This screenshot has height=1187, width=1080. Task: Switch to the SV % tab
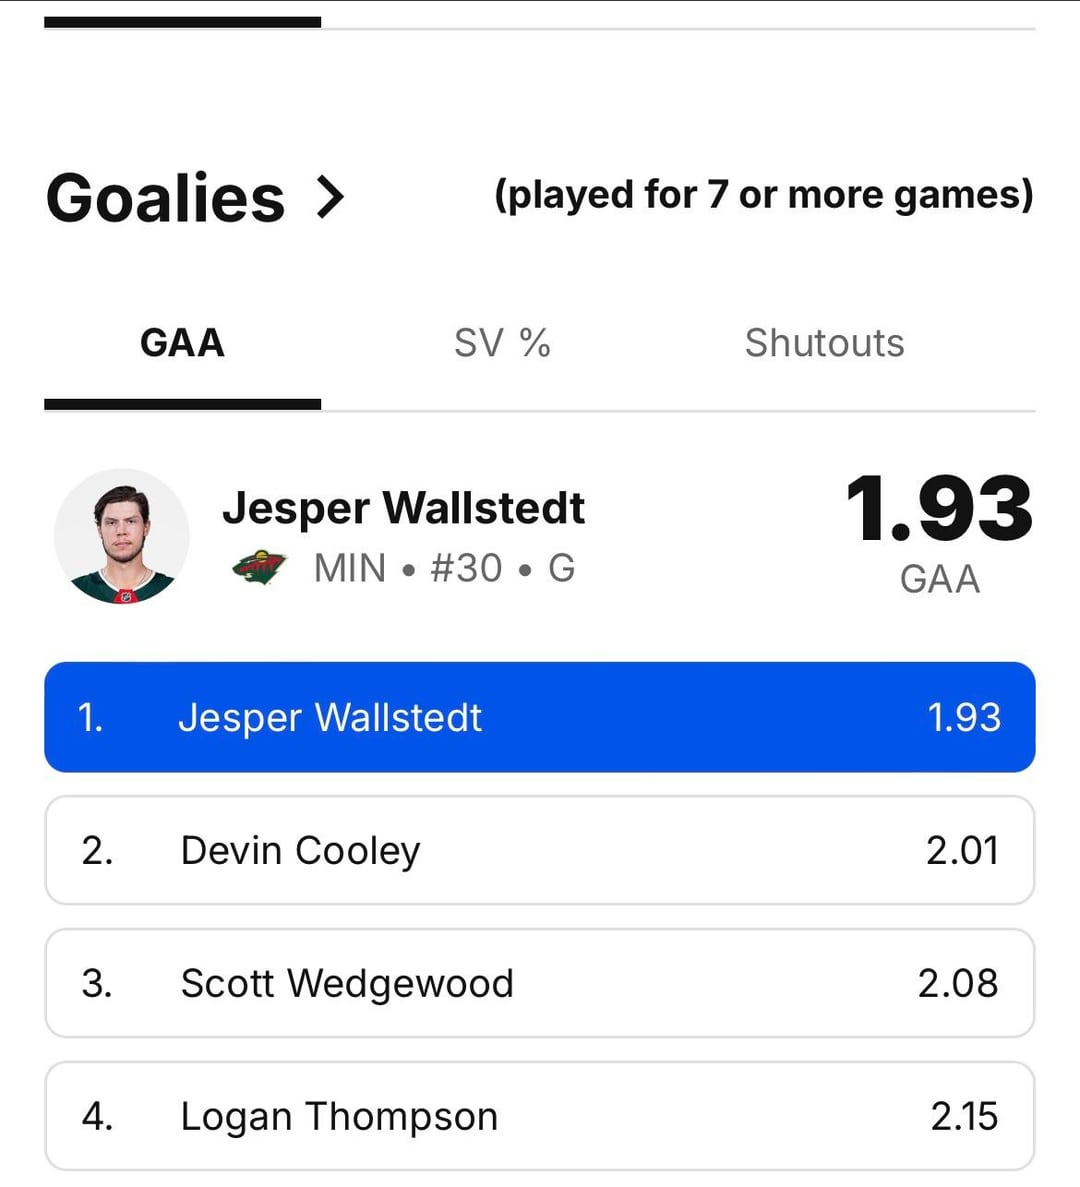tap(502, 343)
